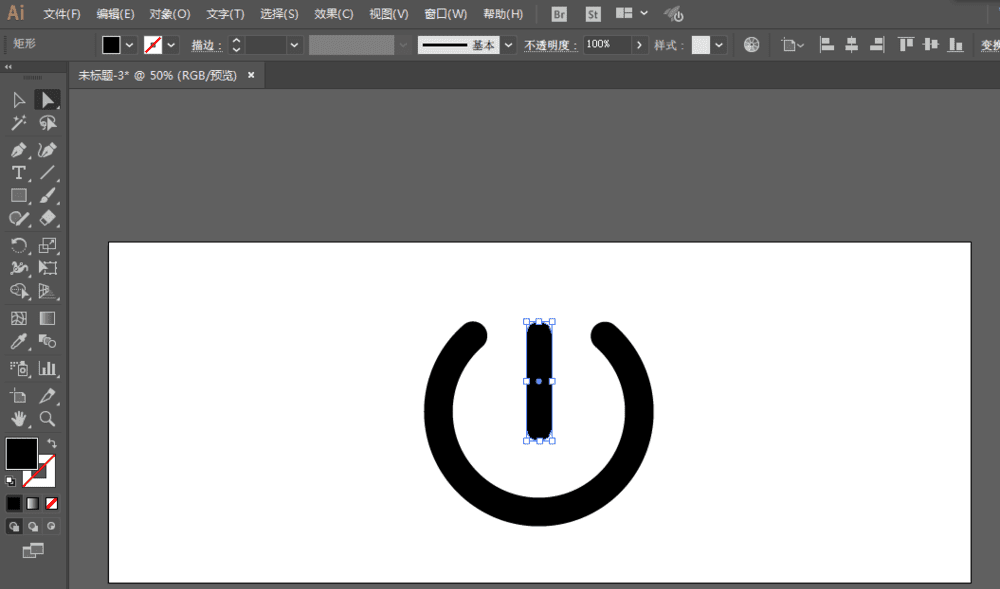The height and width of the screenshot is (589, 1000).
Task: Select the Lasso tool
Action: point(47,123)
